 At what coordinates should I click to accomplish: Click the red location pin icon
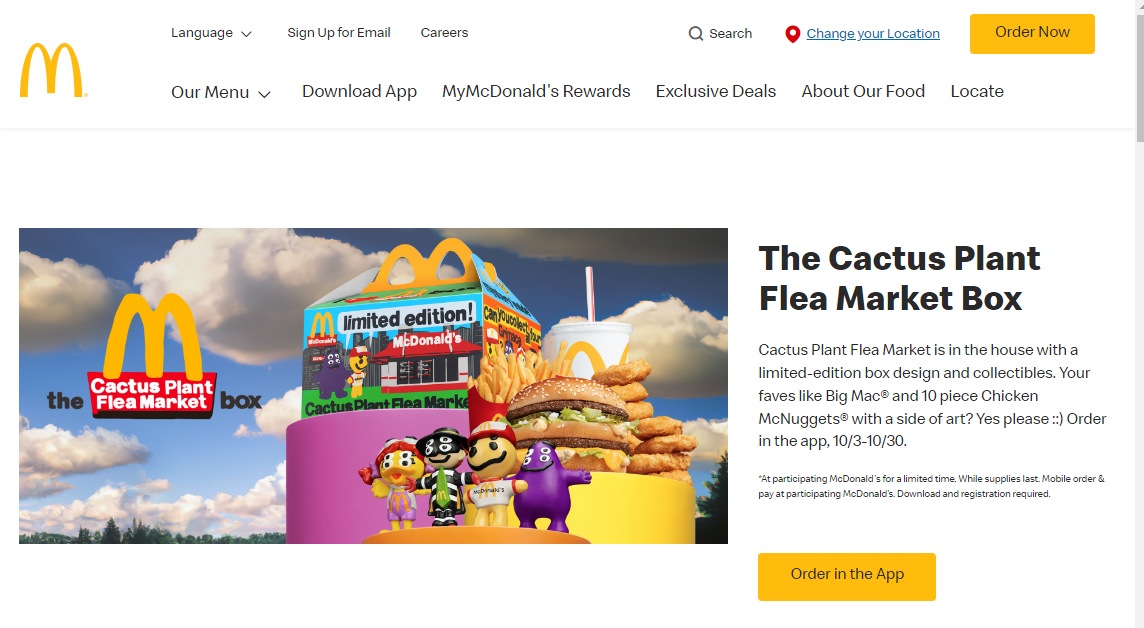(792, 34)
